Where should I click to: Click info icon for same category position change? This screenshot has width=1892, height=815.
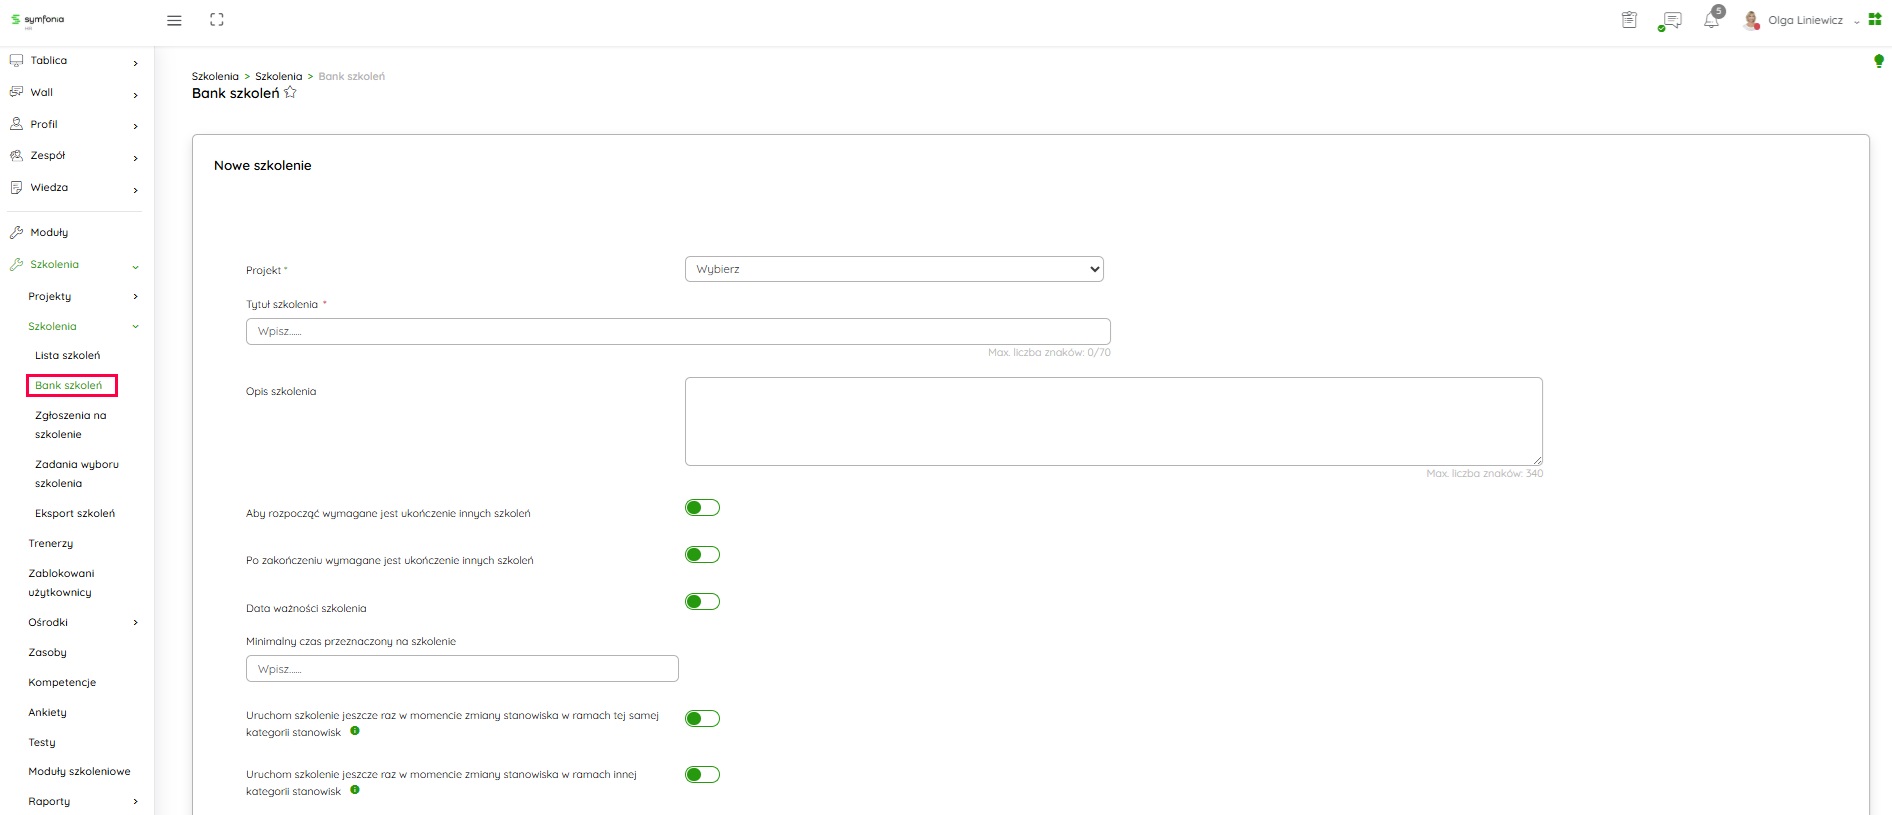pyautogui.click(x=355, y=731)
